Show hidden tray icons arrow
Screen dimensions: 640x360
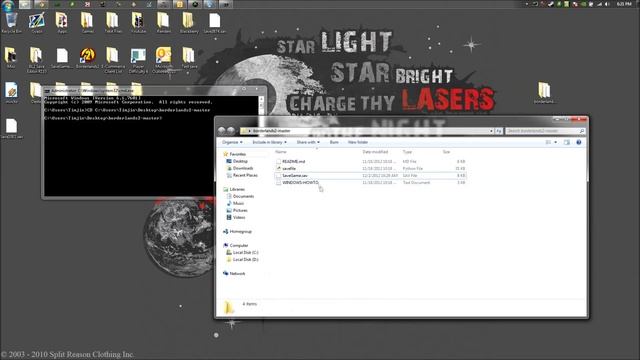coord(527,4)
